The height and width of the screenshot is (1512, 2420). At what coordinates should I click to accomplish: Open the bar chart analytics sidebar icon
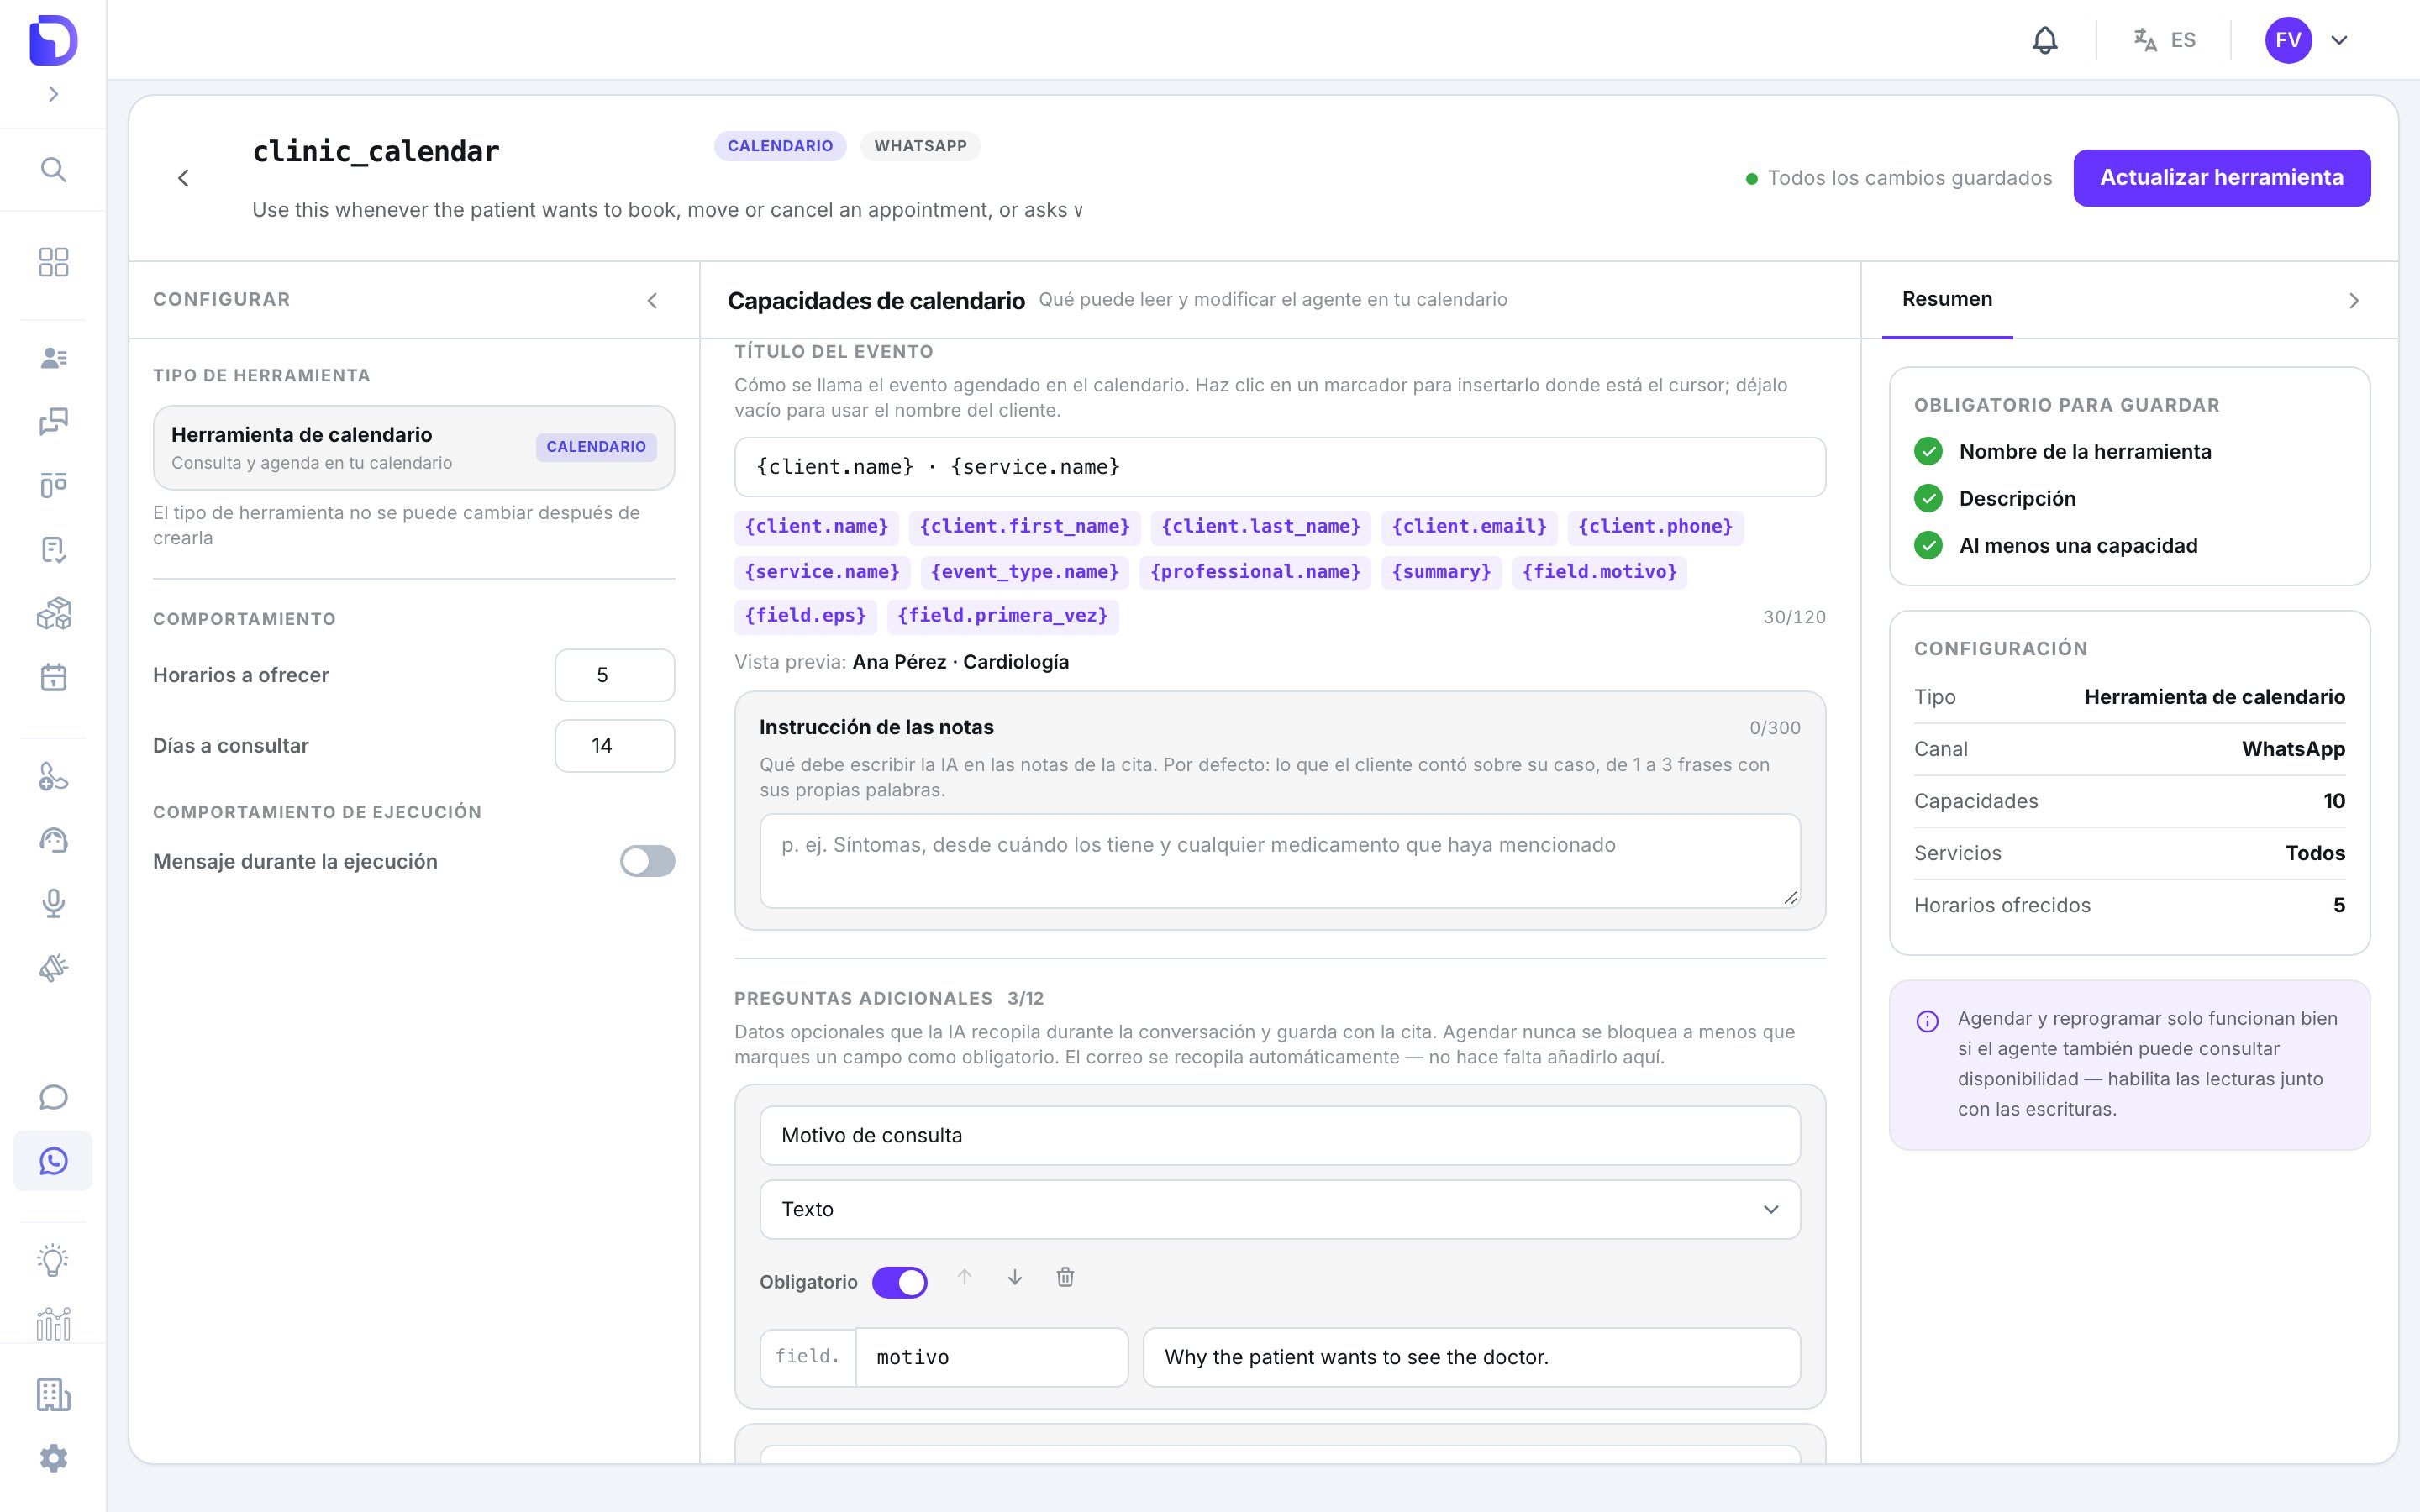[x=54, y=1324]
